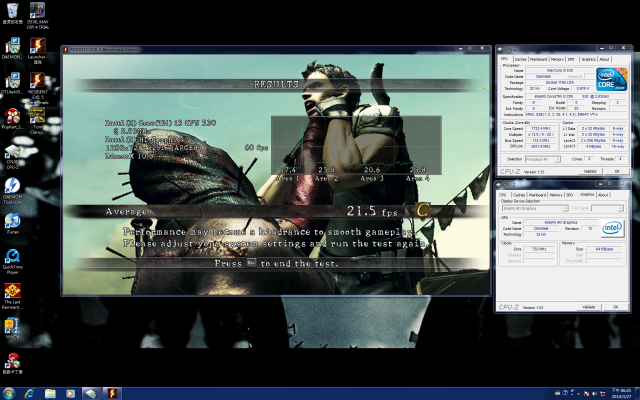Click the GPU Core clock value field
Viewport: 640px width, 400px height.
pyautogui.click(x=539, y=249)
